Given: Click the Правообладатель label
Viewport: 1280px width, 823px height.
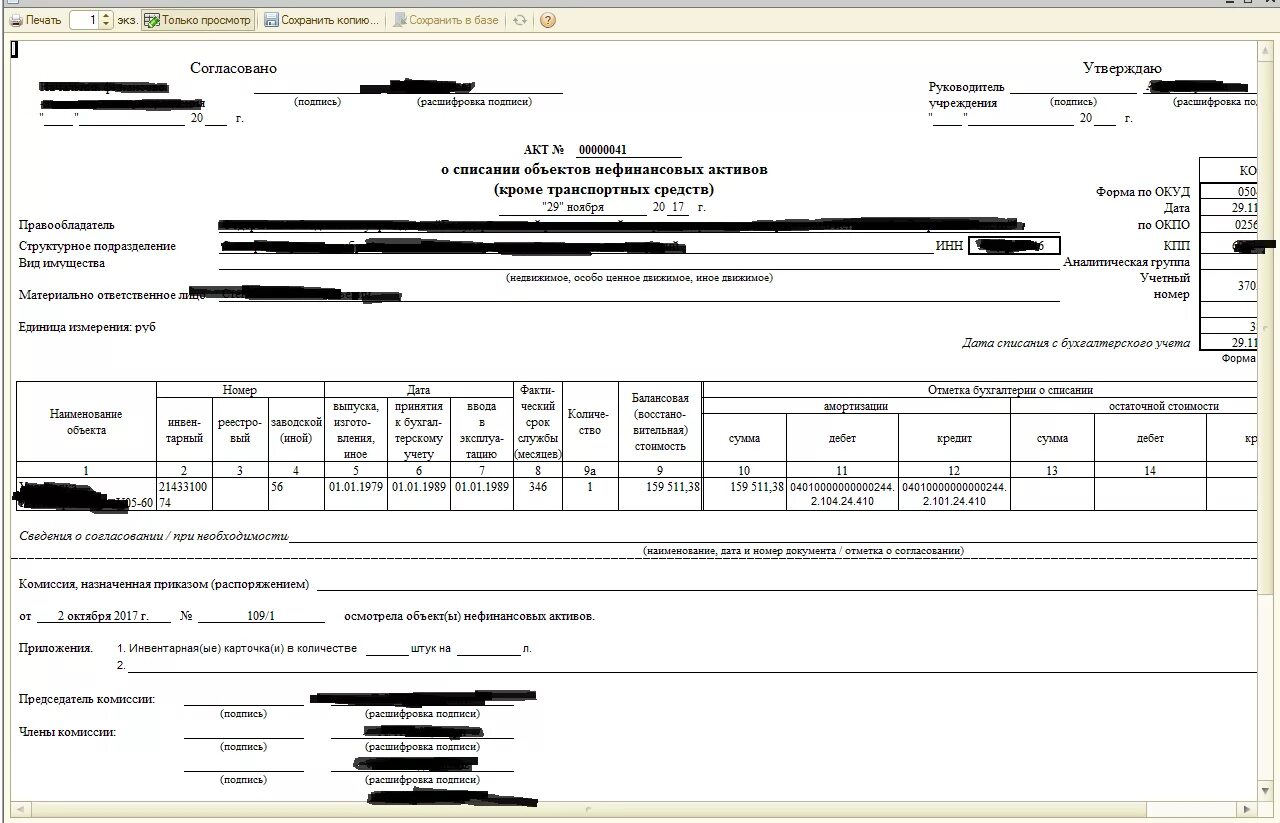Looking at the screenshot, I should [x=66, y=226].
